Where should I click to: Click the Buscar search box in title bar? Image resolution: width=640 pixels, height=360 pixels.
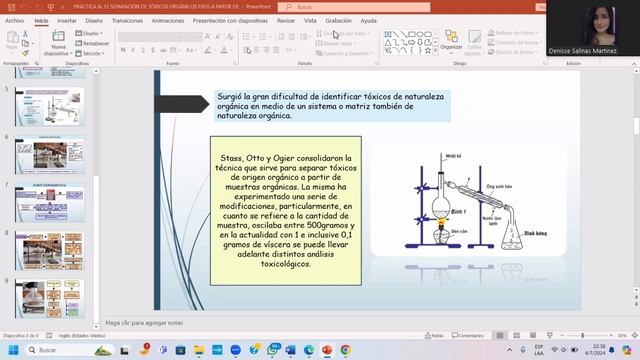[x=354, y=7]
